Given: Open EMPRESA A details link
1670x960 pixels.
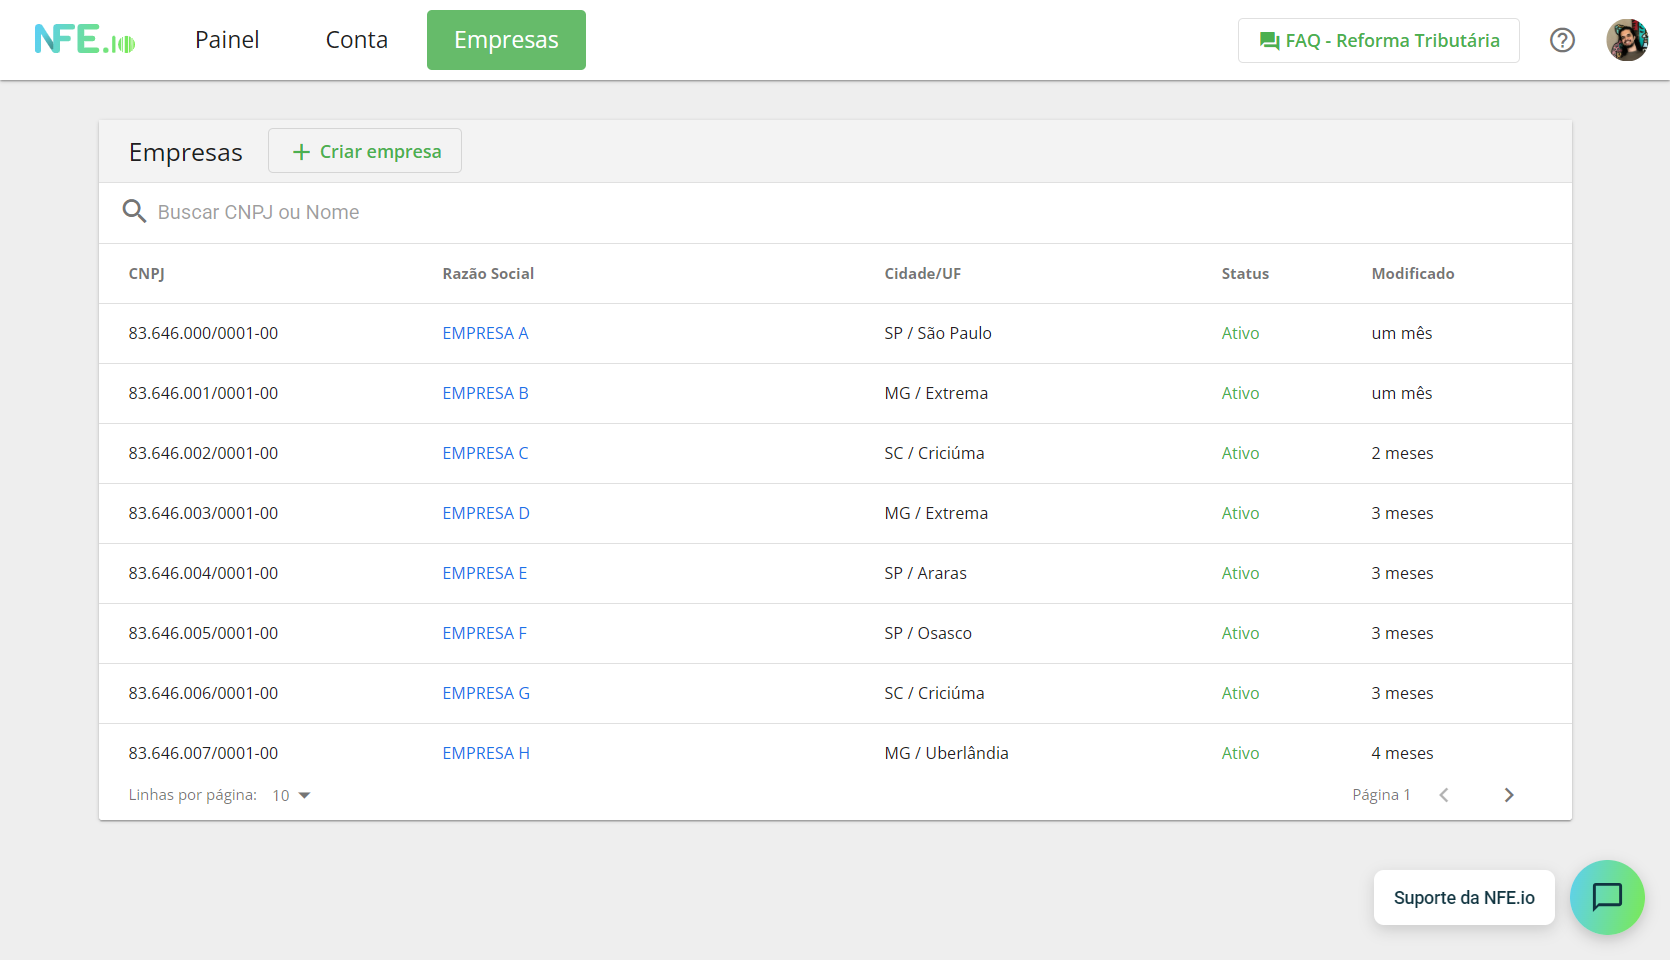Looking at the screenshot, I should [485, 333].
